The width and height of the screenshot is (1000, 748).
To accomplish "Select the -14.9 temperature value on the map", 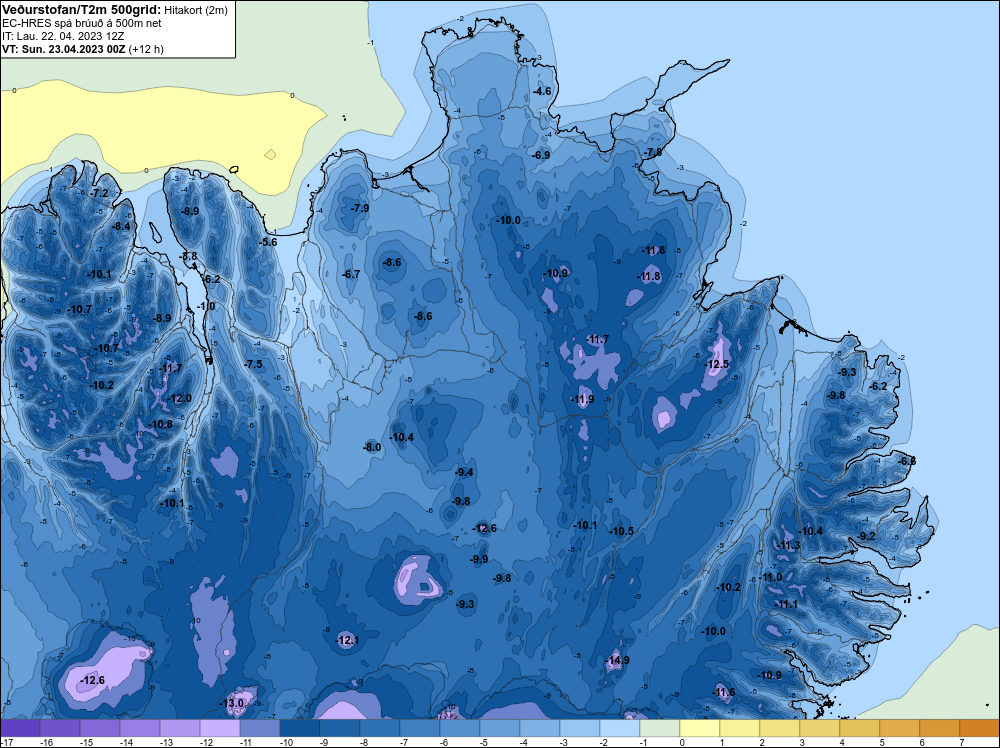I will pos(618,660).
